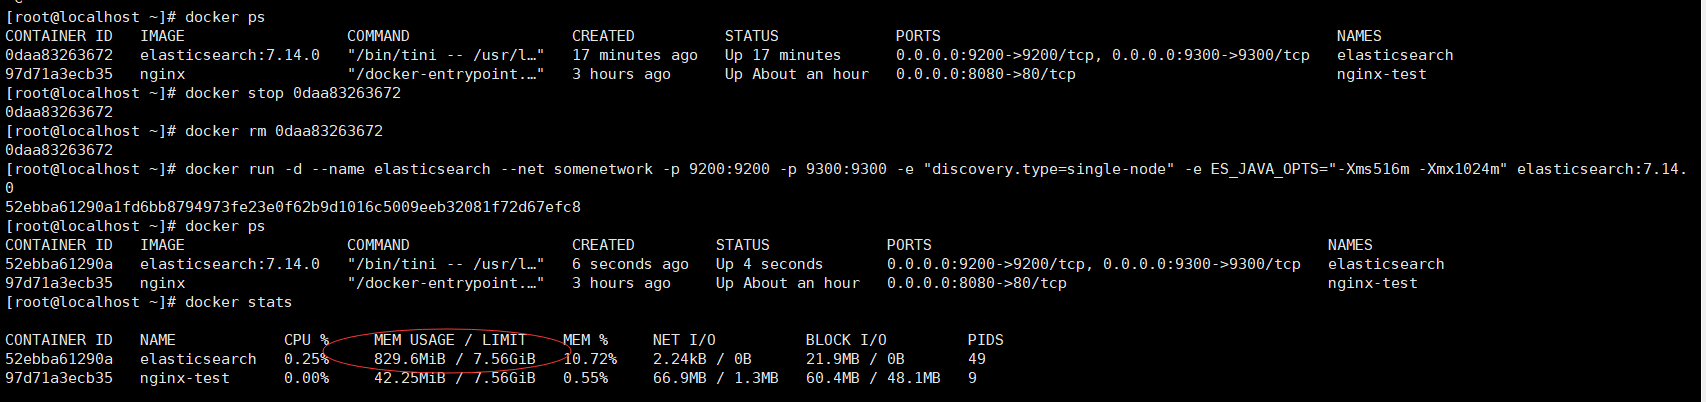Click the "ES_JAVA_OPTS" variable name
The width and height of the screenshot is (1706, 402).
pyautogui.click(x=1265, y=169)
